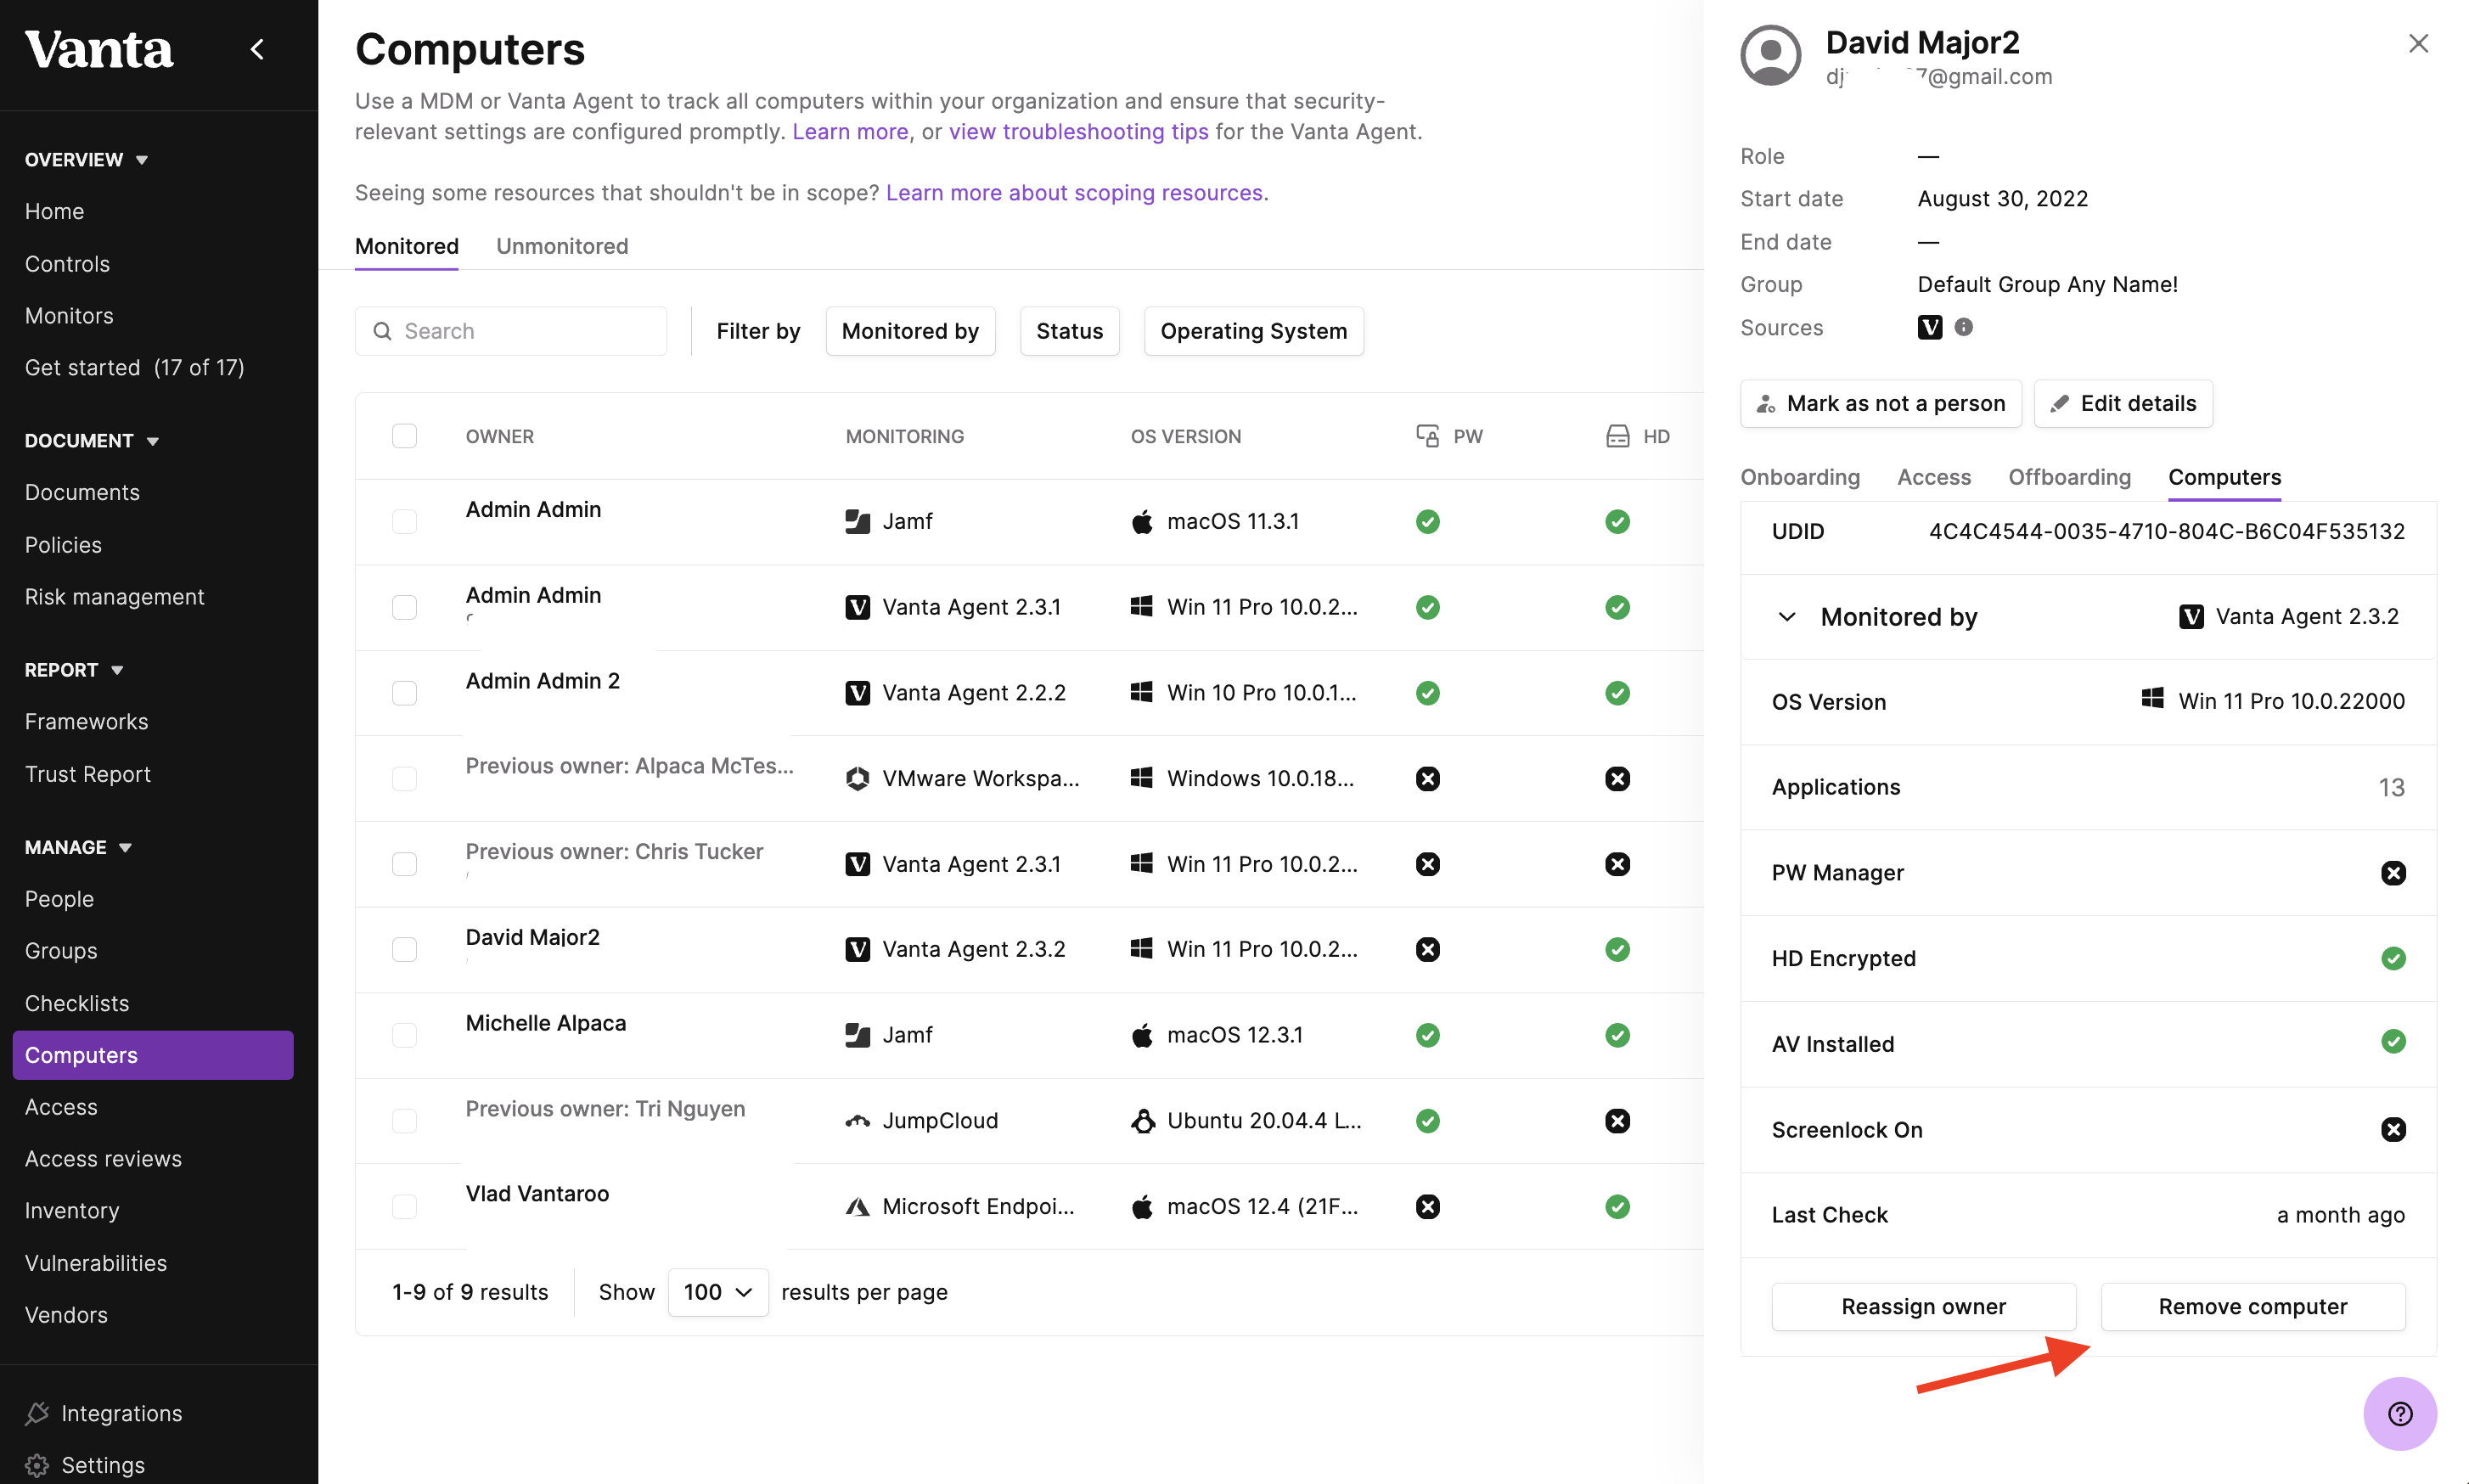This screenshot has width=2469, height=1484.
Task: Open the Offboarding tab
Action: pyautogui.click(x=2069, y=477)
